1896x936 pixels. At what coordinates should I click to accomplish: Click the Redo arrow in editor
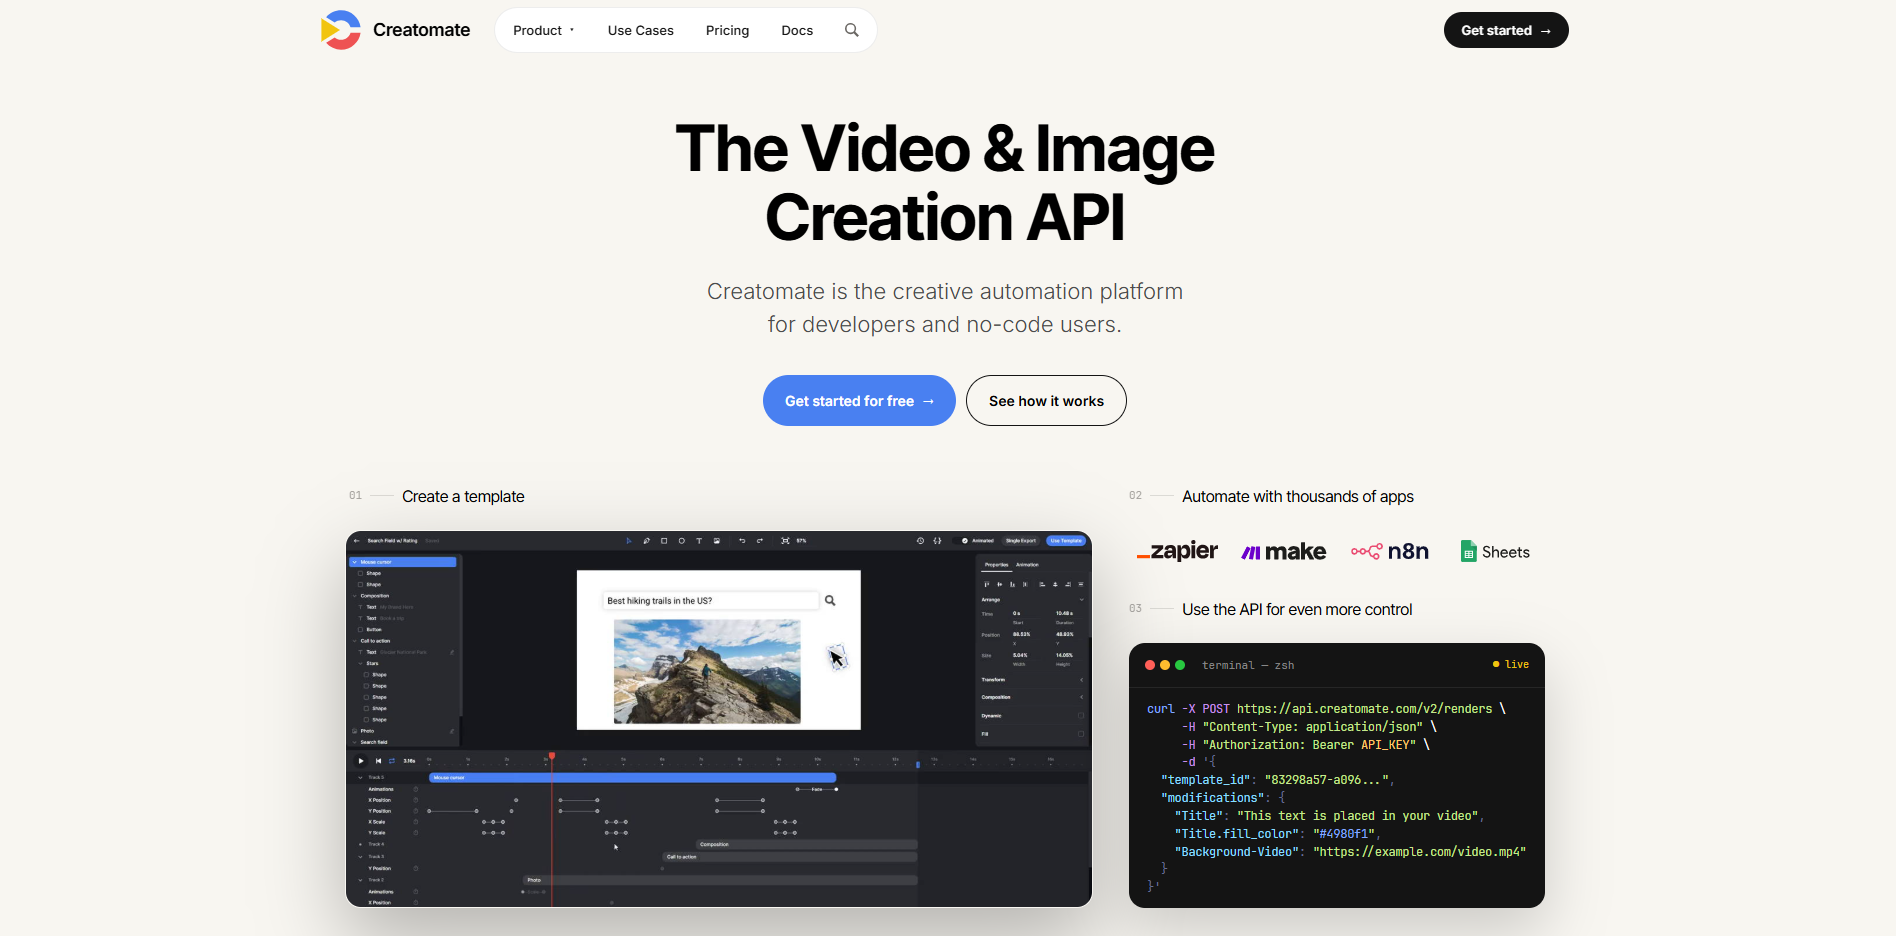(x=760, y=541)
